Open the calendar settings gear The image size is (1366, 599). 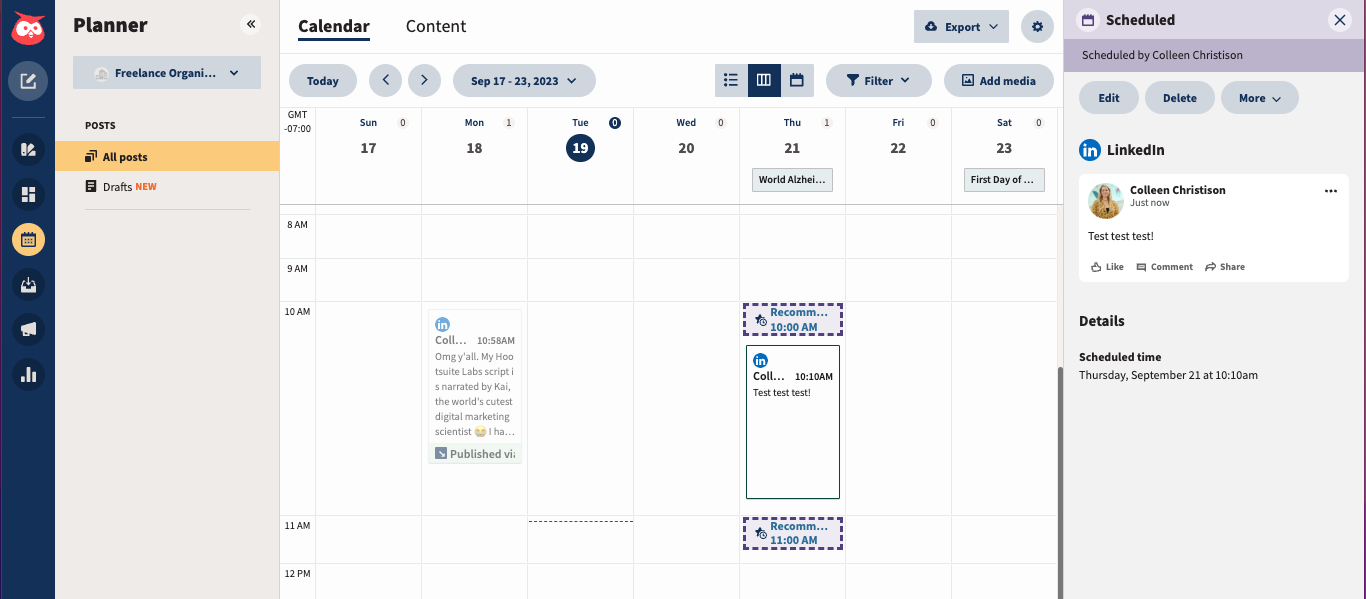coord(1037,27)
